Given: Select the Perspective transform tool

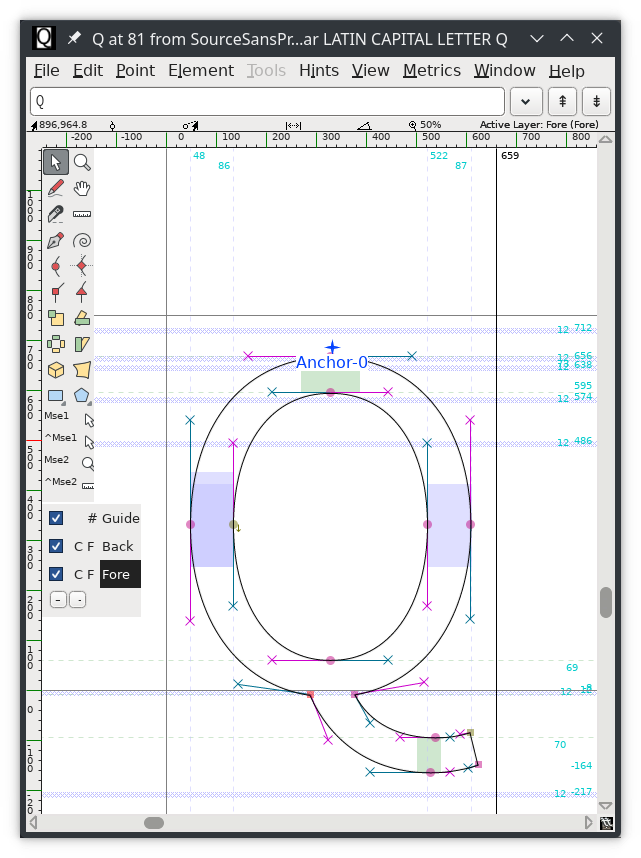Looking at the screenshot, I should coord(82,370).
